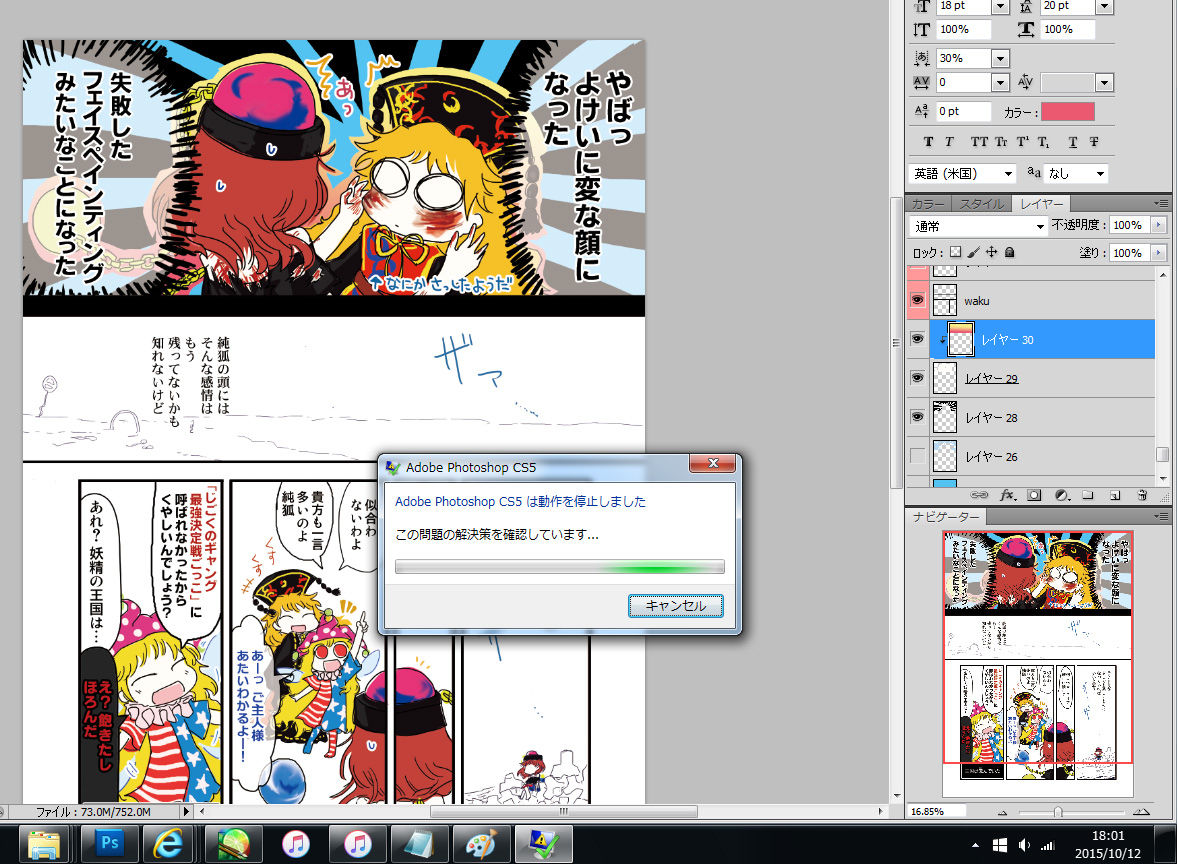Add a layer style with fx icon
Screen dimensions: 1178x868
click(1007, 495)
